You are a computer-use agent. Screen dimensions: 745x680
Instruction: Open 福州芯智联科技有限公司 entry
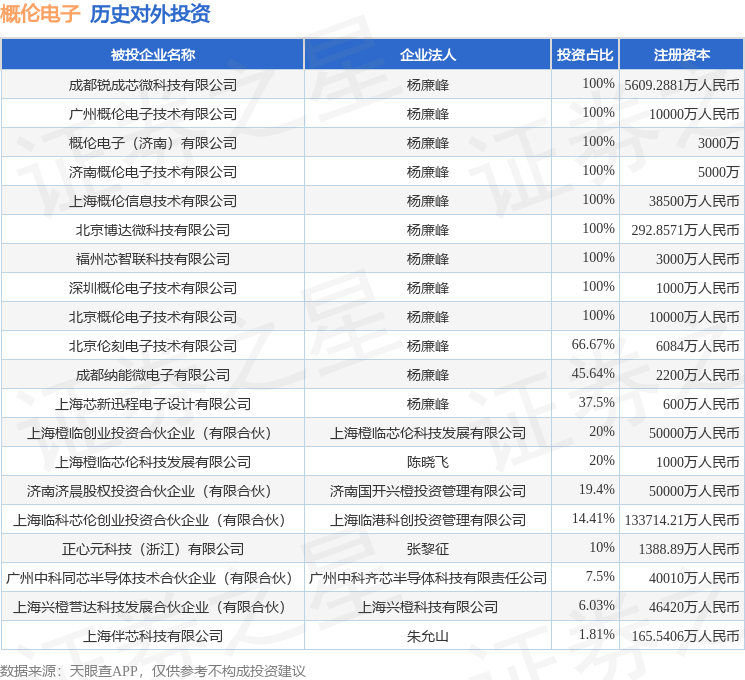pos(153,259)
